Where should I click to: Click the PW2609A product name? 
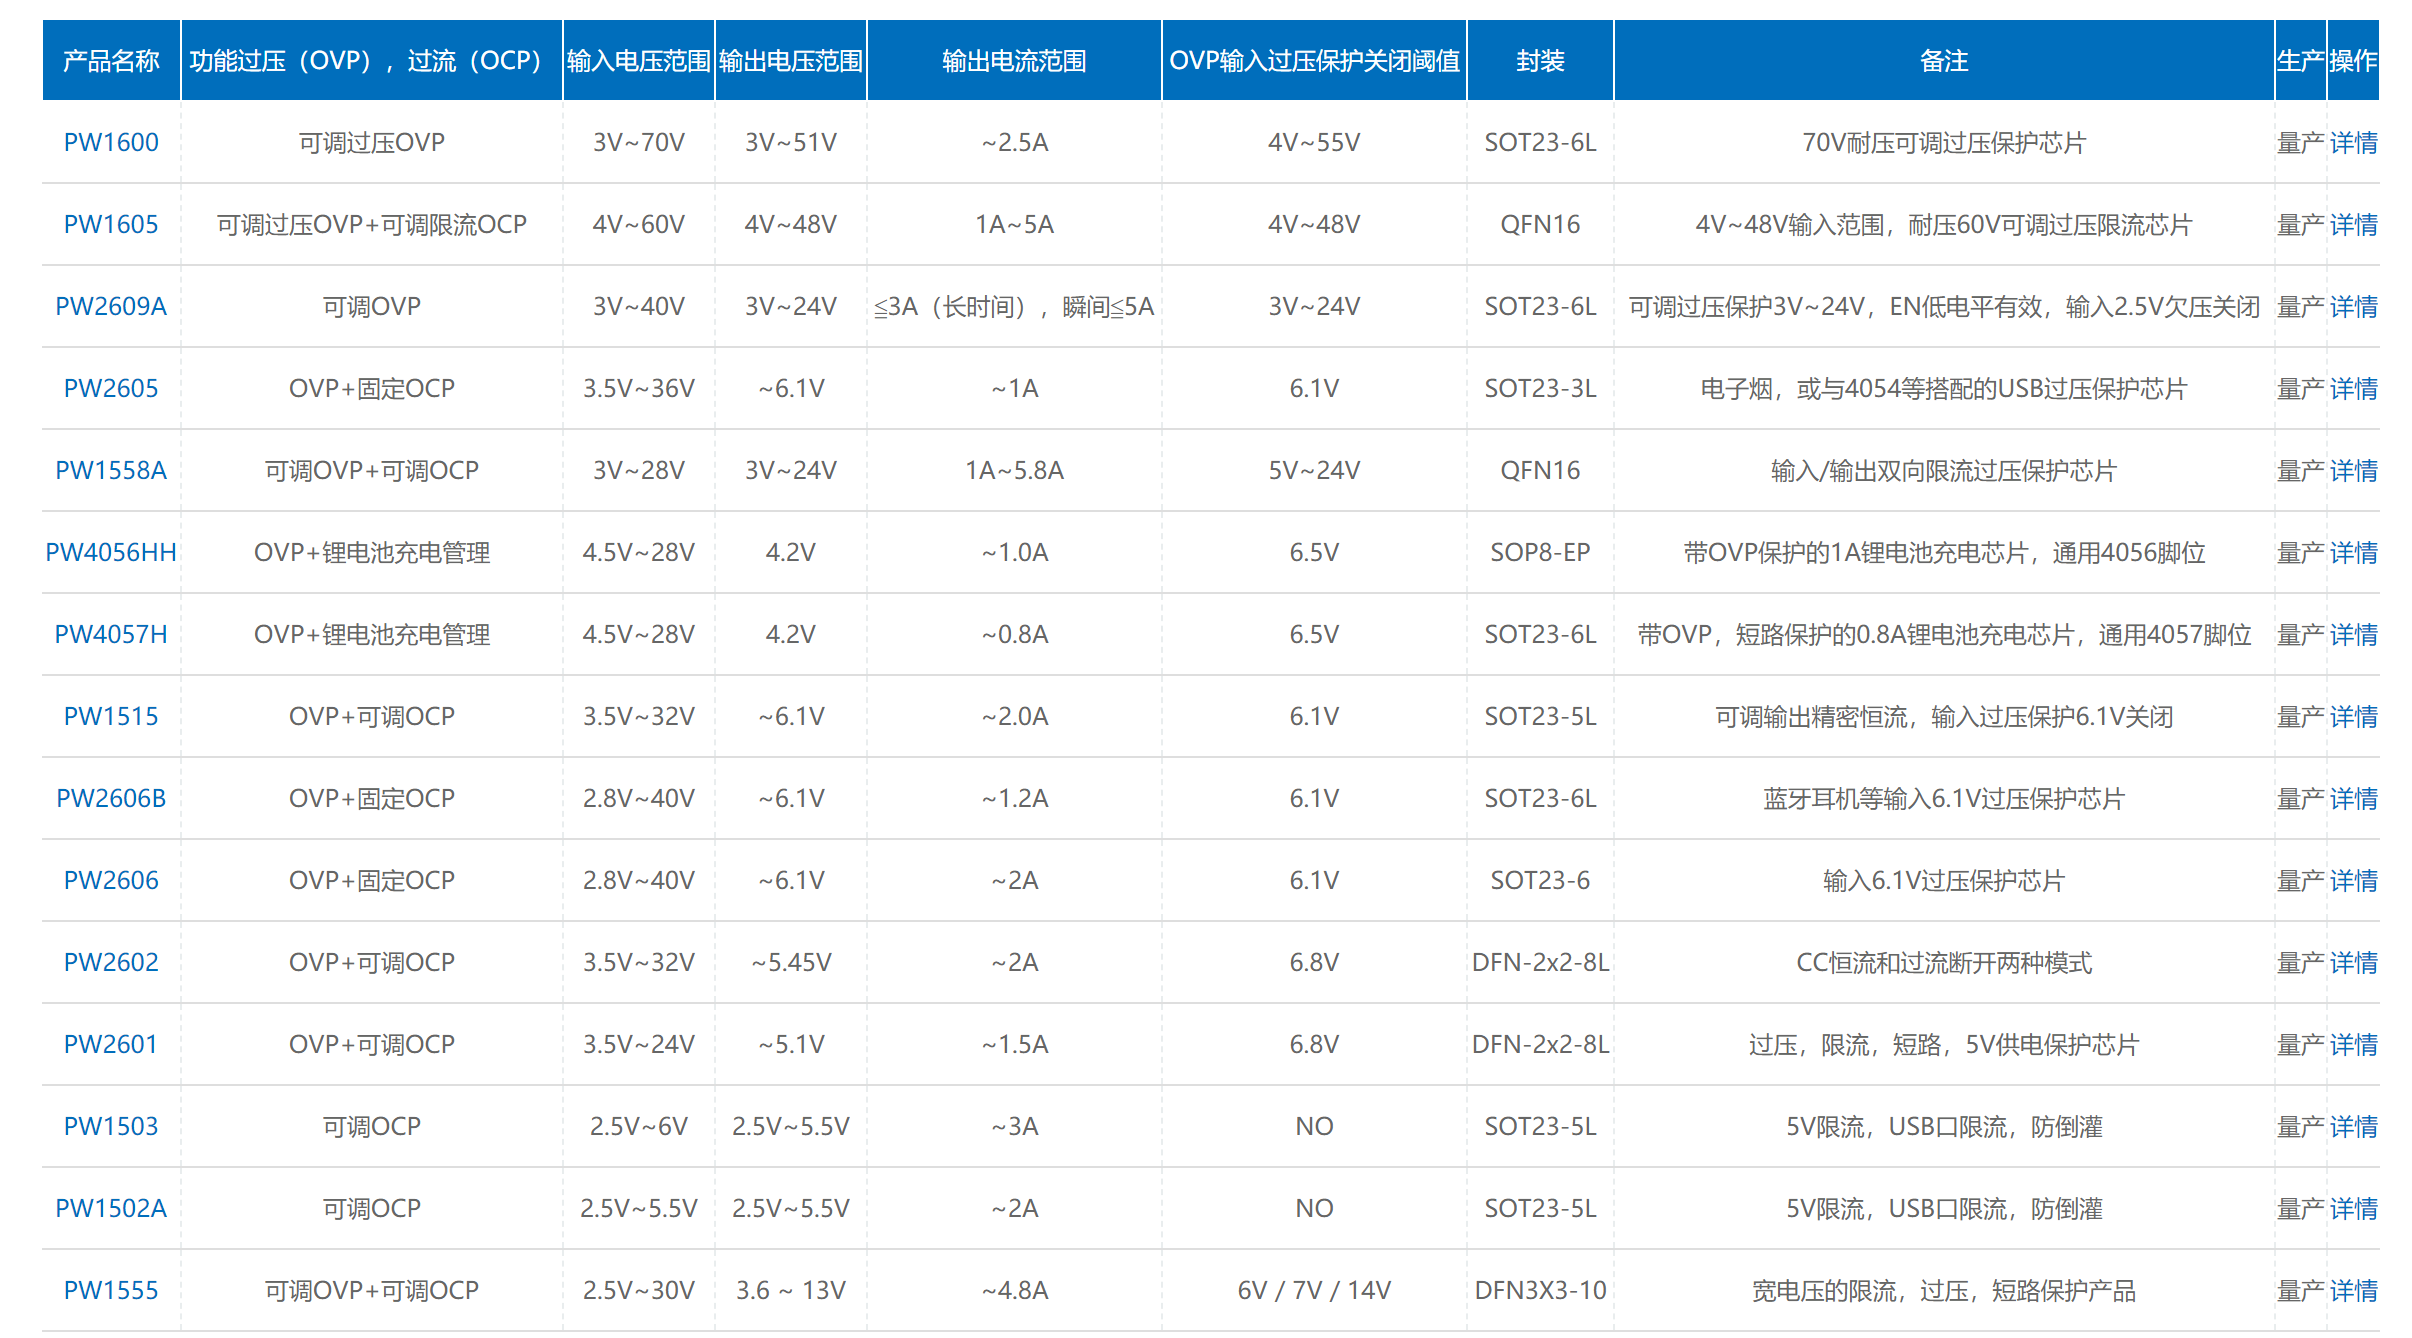111,307
